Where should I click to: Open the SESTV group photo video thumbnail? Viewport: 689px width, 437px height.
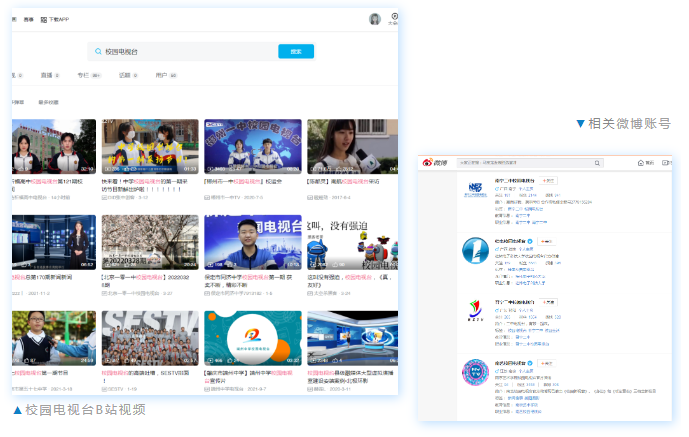149,338
